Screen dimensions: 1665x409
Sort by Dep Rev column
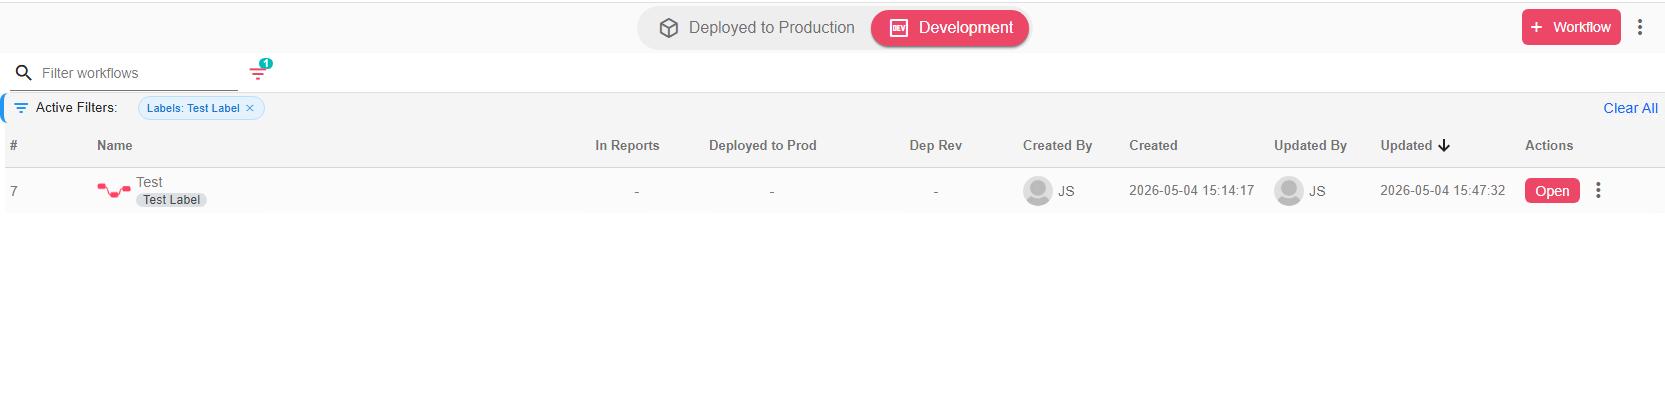(x=935, y=145)
